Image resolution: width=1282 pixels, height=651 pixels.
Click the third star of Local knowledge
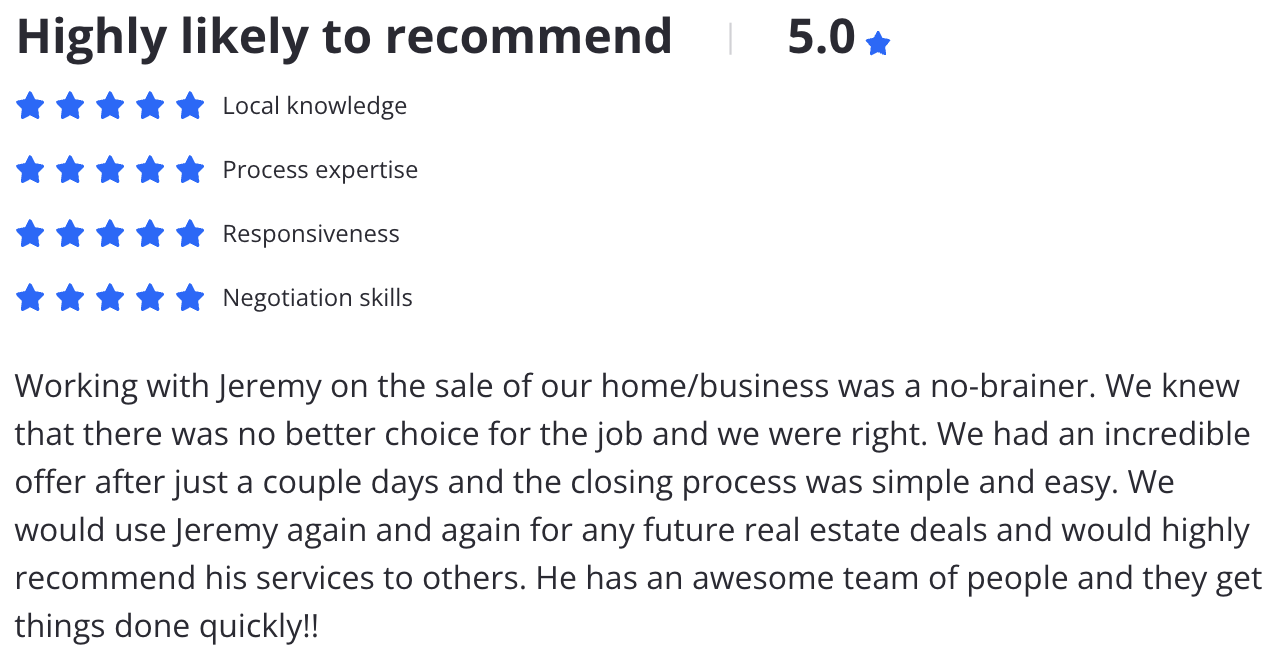110,105
